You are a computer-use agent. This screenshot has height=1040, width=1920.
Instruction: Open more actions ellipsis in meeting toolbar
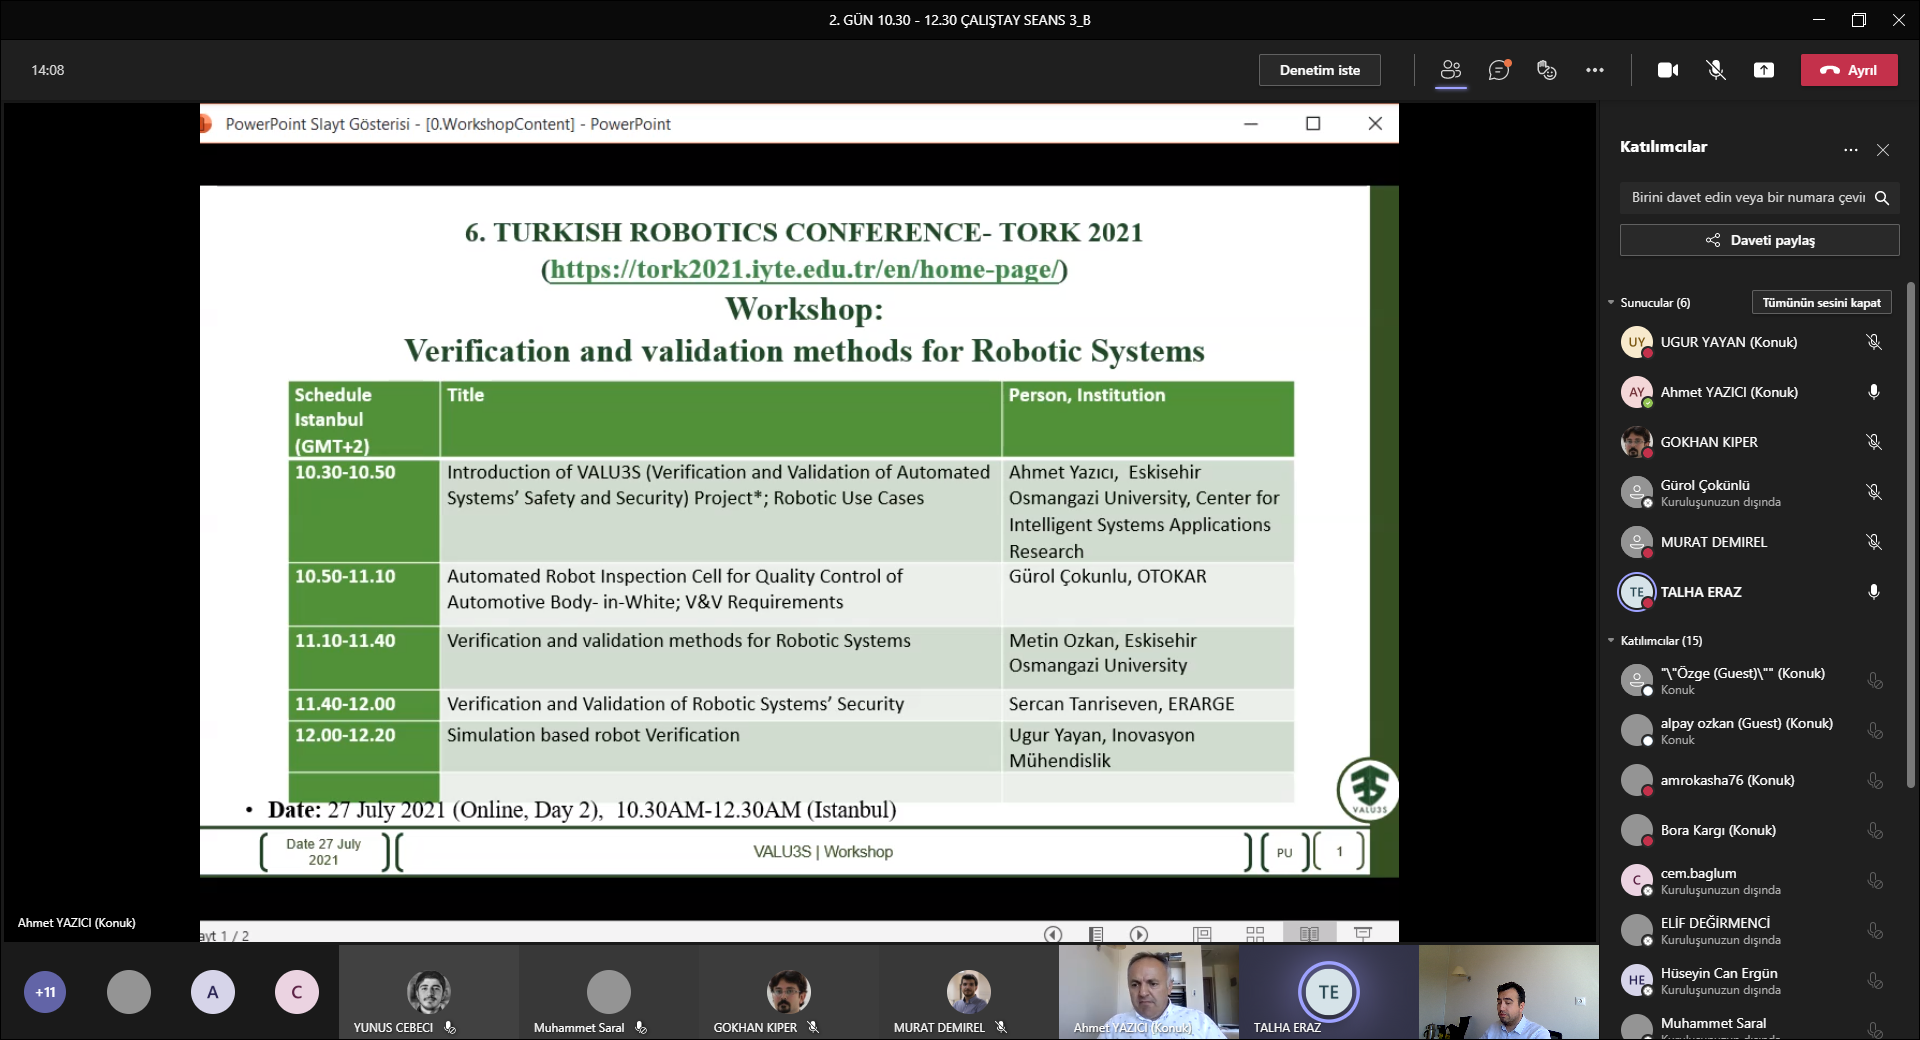coord(1595,70)
